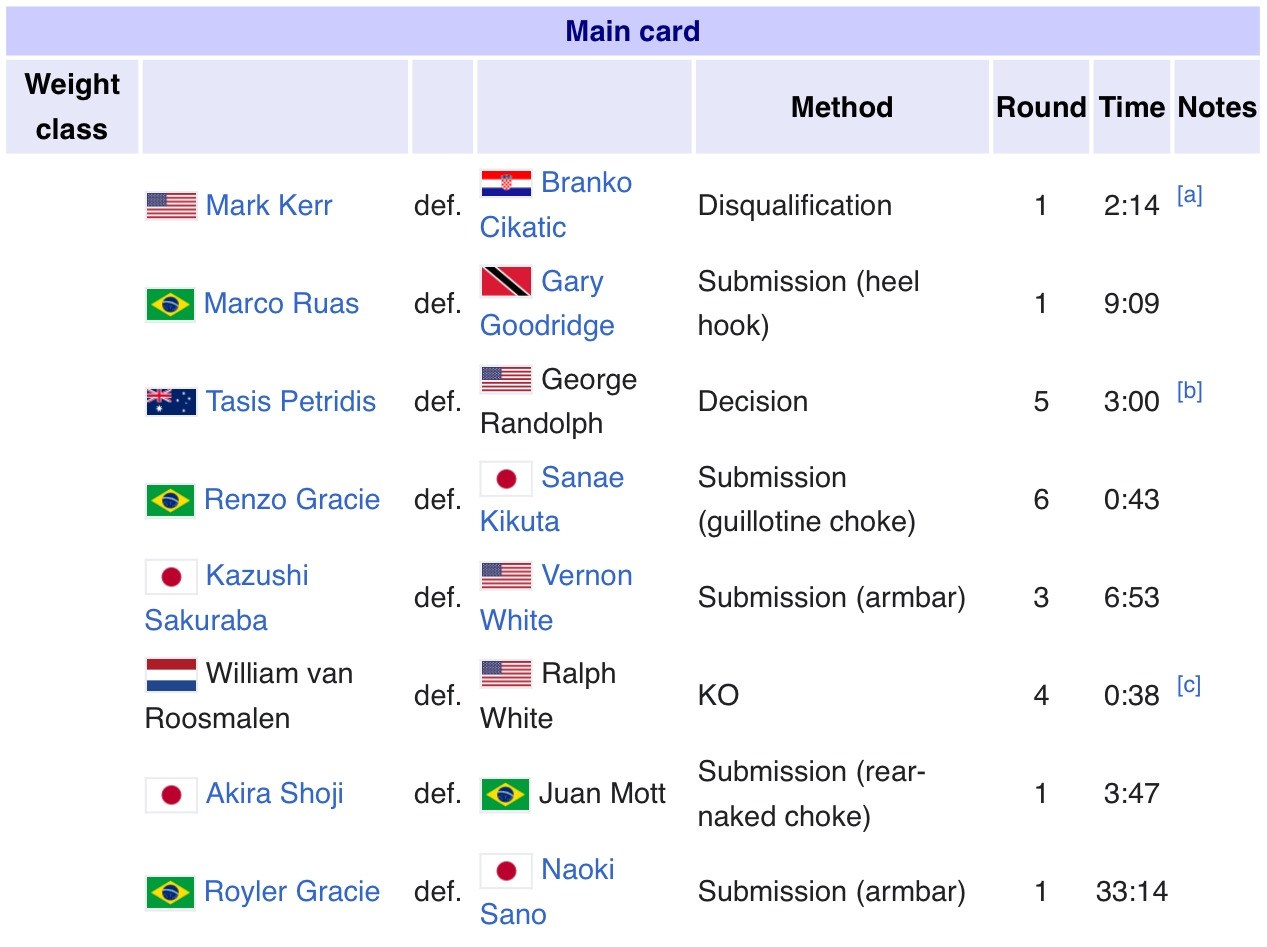Click the Netherlands flag beside William van Roosmalen
Viewport: 1267px width, 947px height.
pyautogui.click(x=171, y=675)
